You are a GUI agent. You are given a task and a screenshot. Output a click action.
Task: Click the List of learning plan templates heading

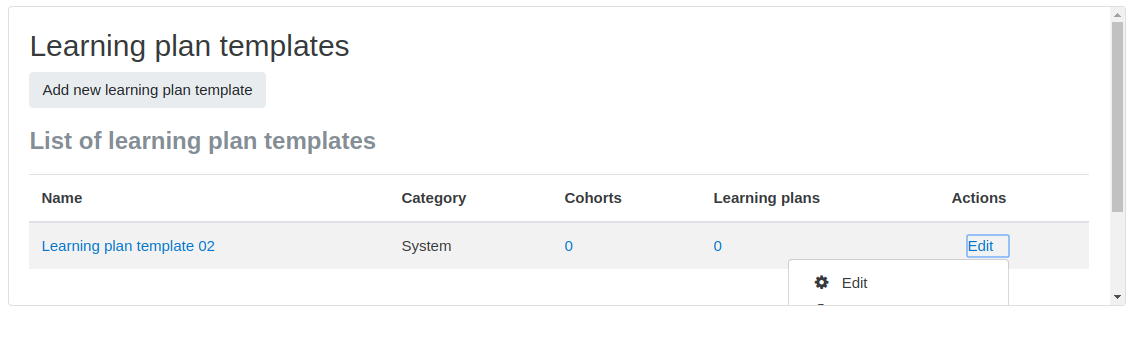(202, 140)
